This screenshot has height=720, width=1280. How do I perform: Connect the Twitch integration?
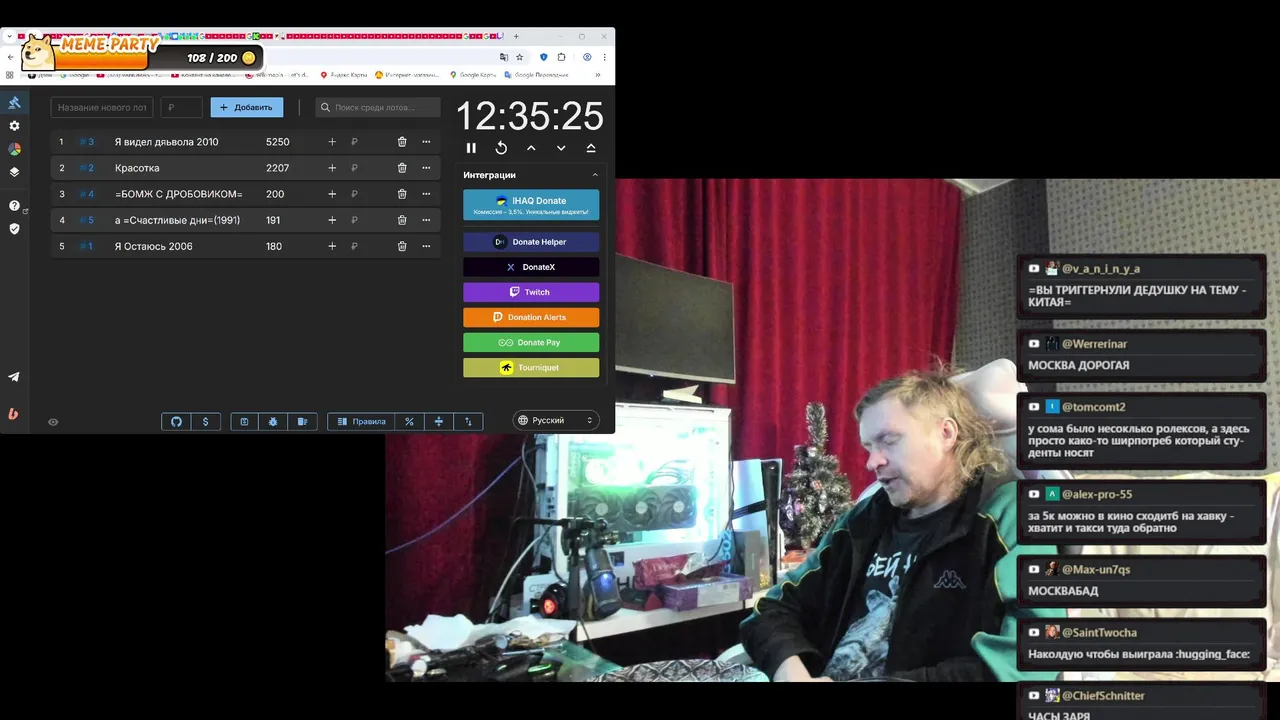point(531,292)
